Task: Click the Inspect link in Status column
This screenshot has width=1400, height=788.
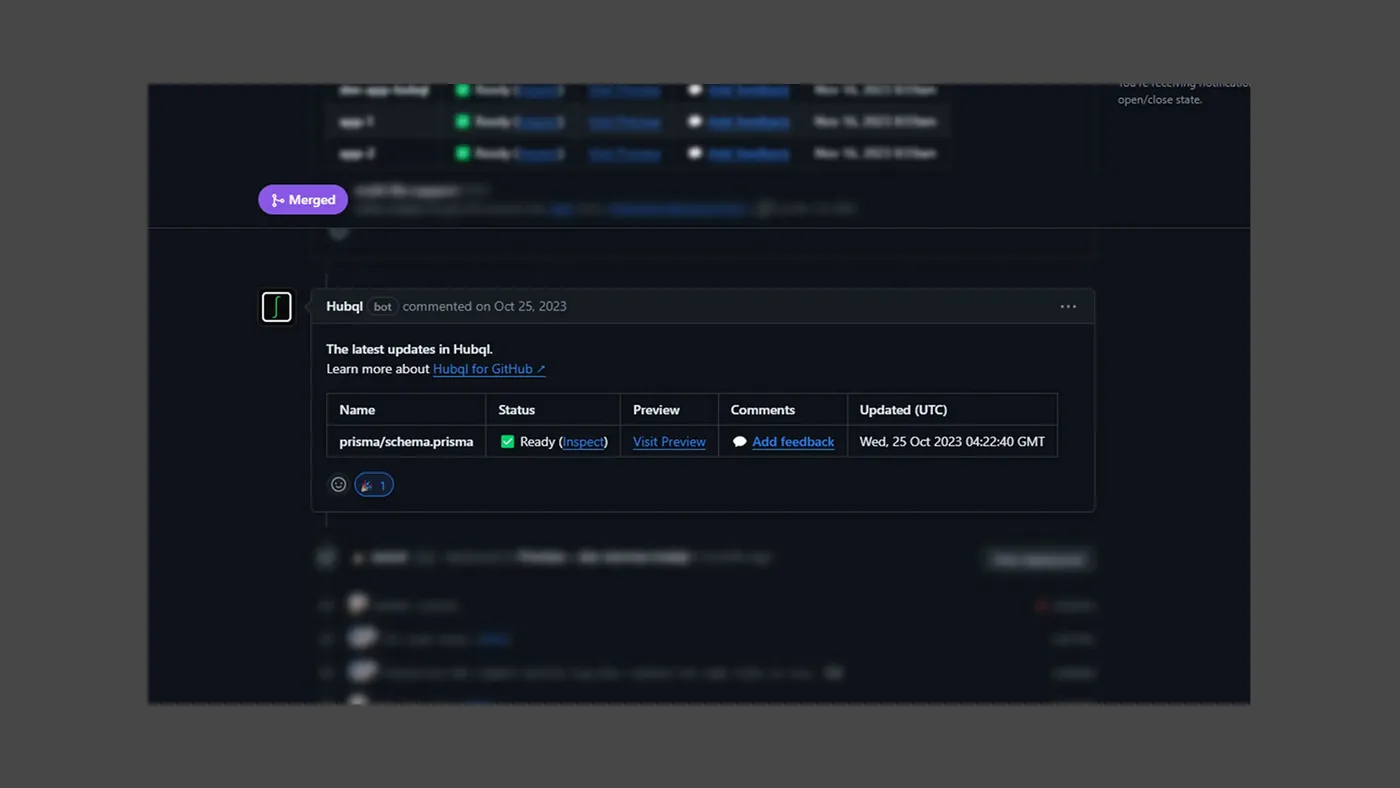Action: [x=583, y=442]
